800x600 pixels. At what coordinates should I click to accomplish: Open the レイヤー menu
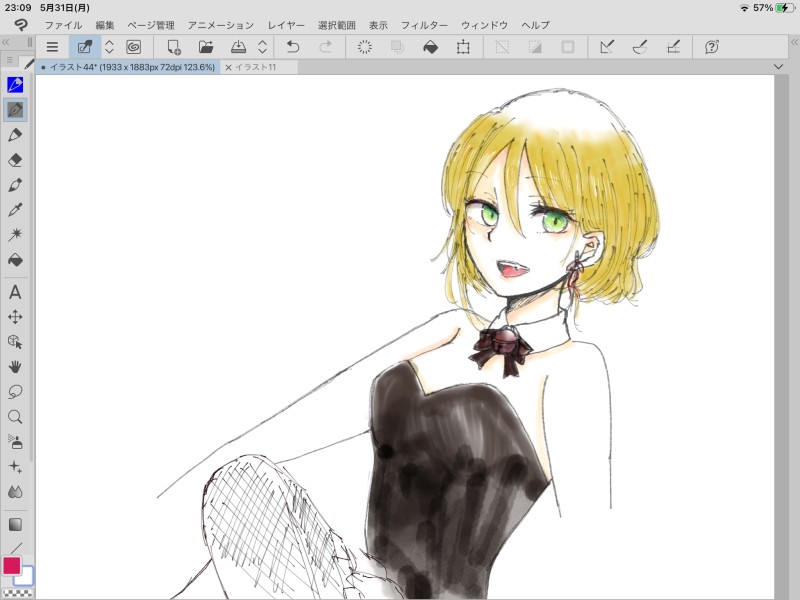pos(286,25)
